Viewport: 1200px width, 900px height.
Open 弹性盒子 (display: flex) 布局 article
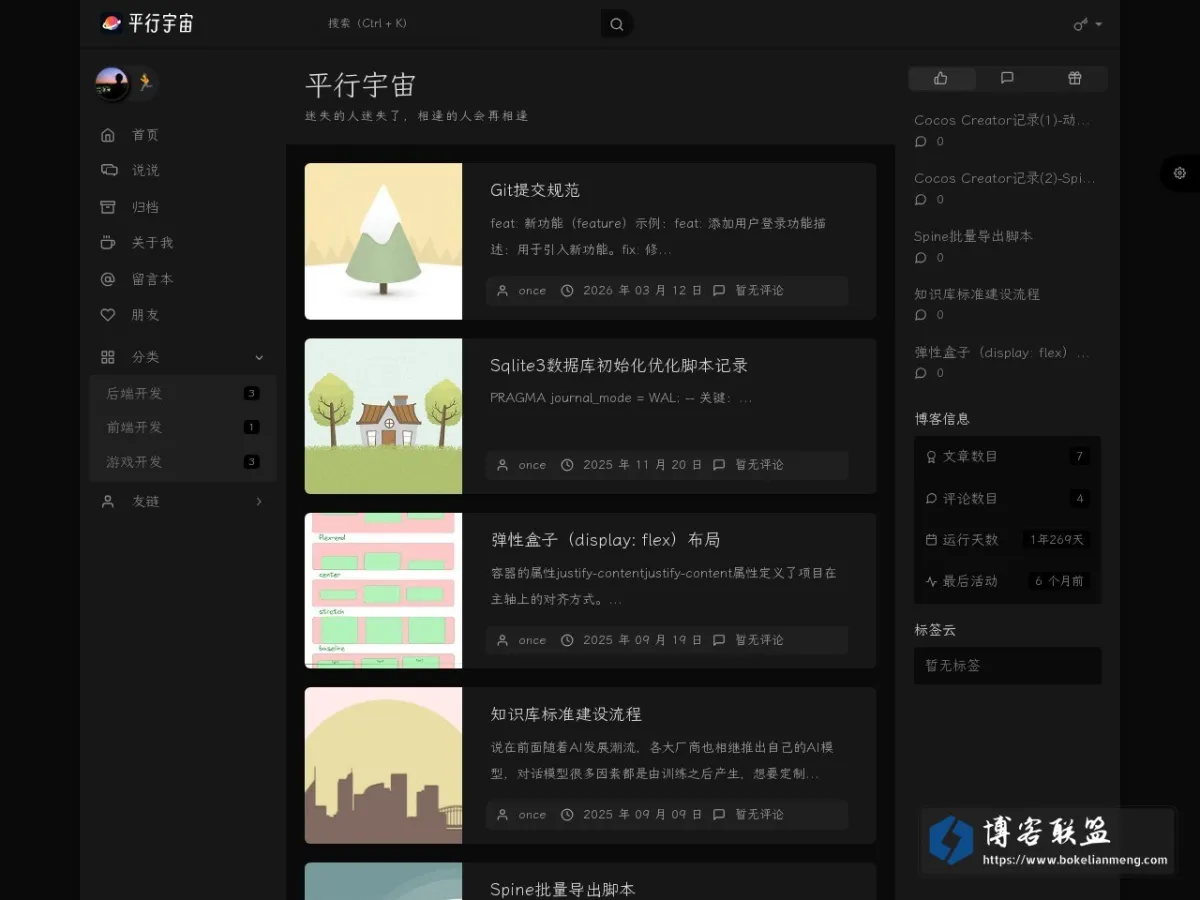[605, 540]
